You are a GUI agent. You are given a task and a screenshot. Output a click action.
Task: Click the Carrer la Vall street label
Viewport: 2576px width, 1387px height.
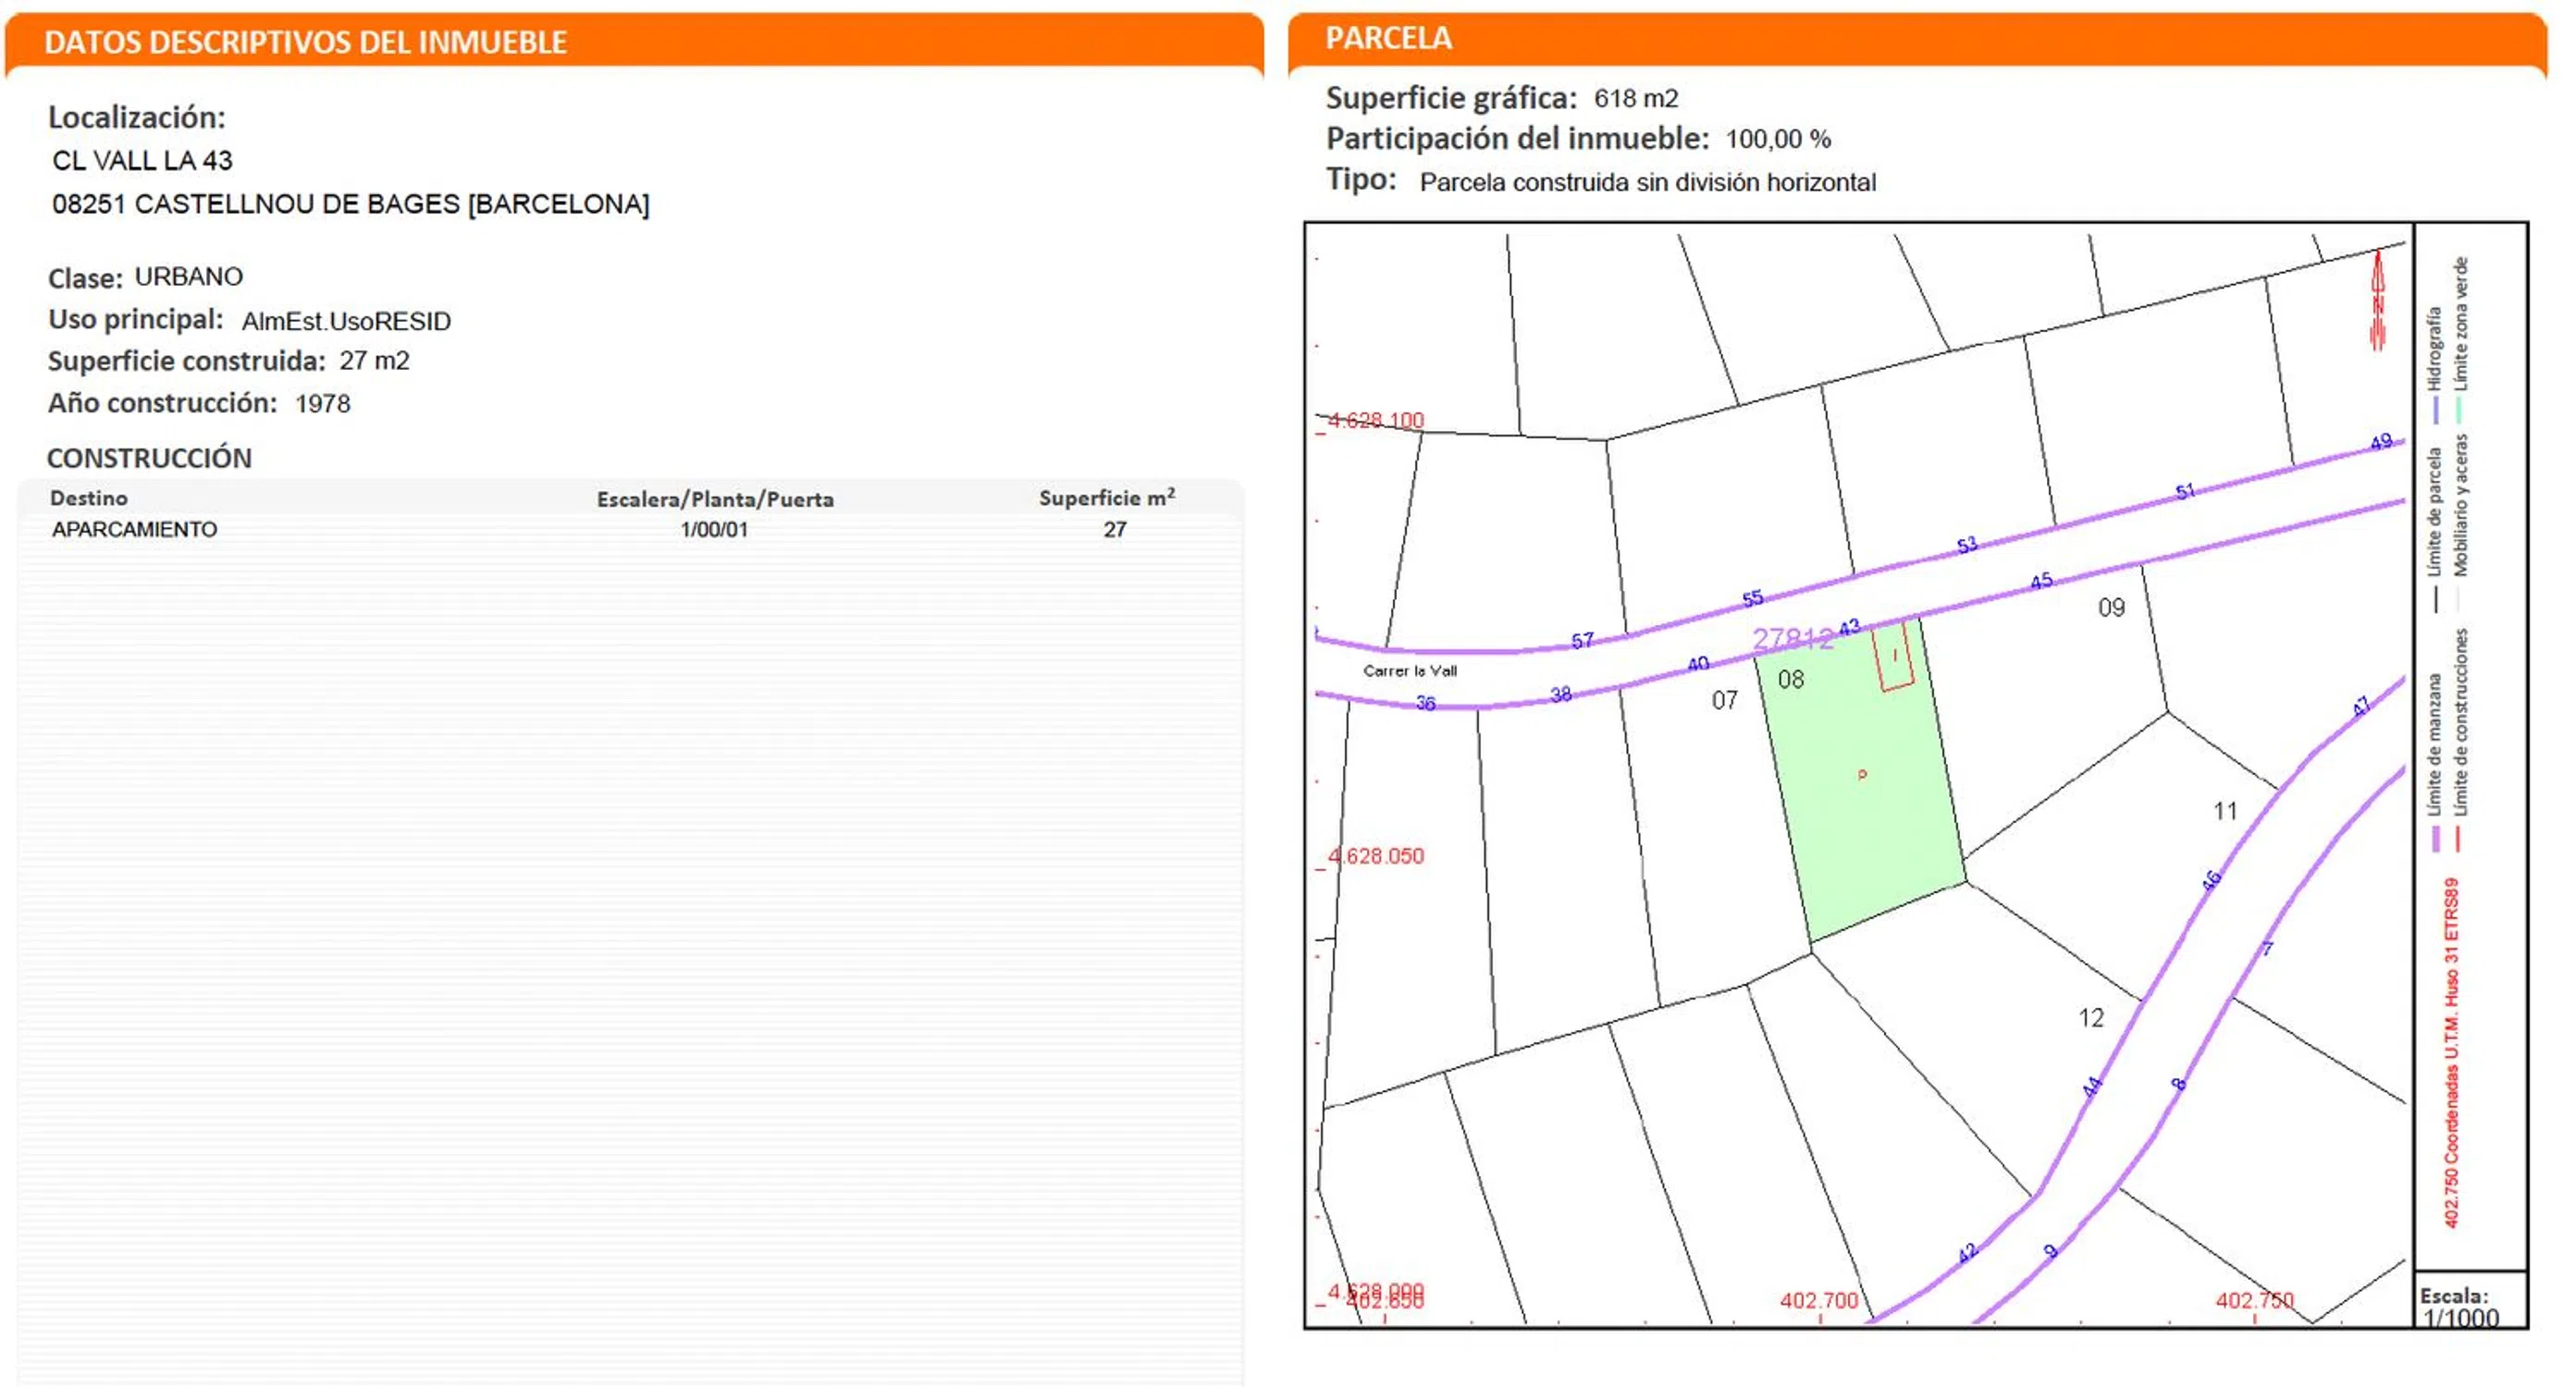coord(1410,671)
